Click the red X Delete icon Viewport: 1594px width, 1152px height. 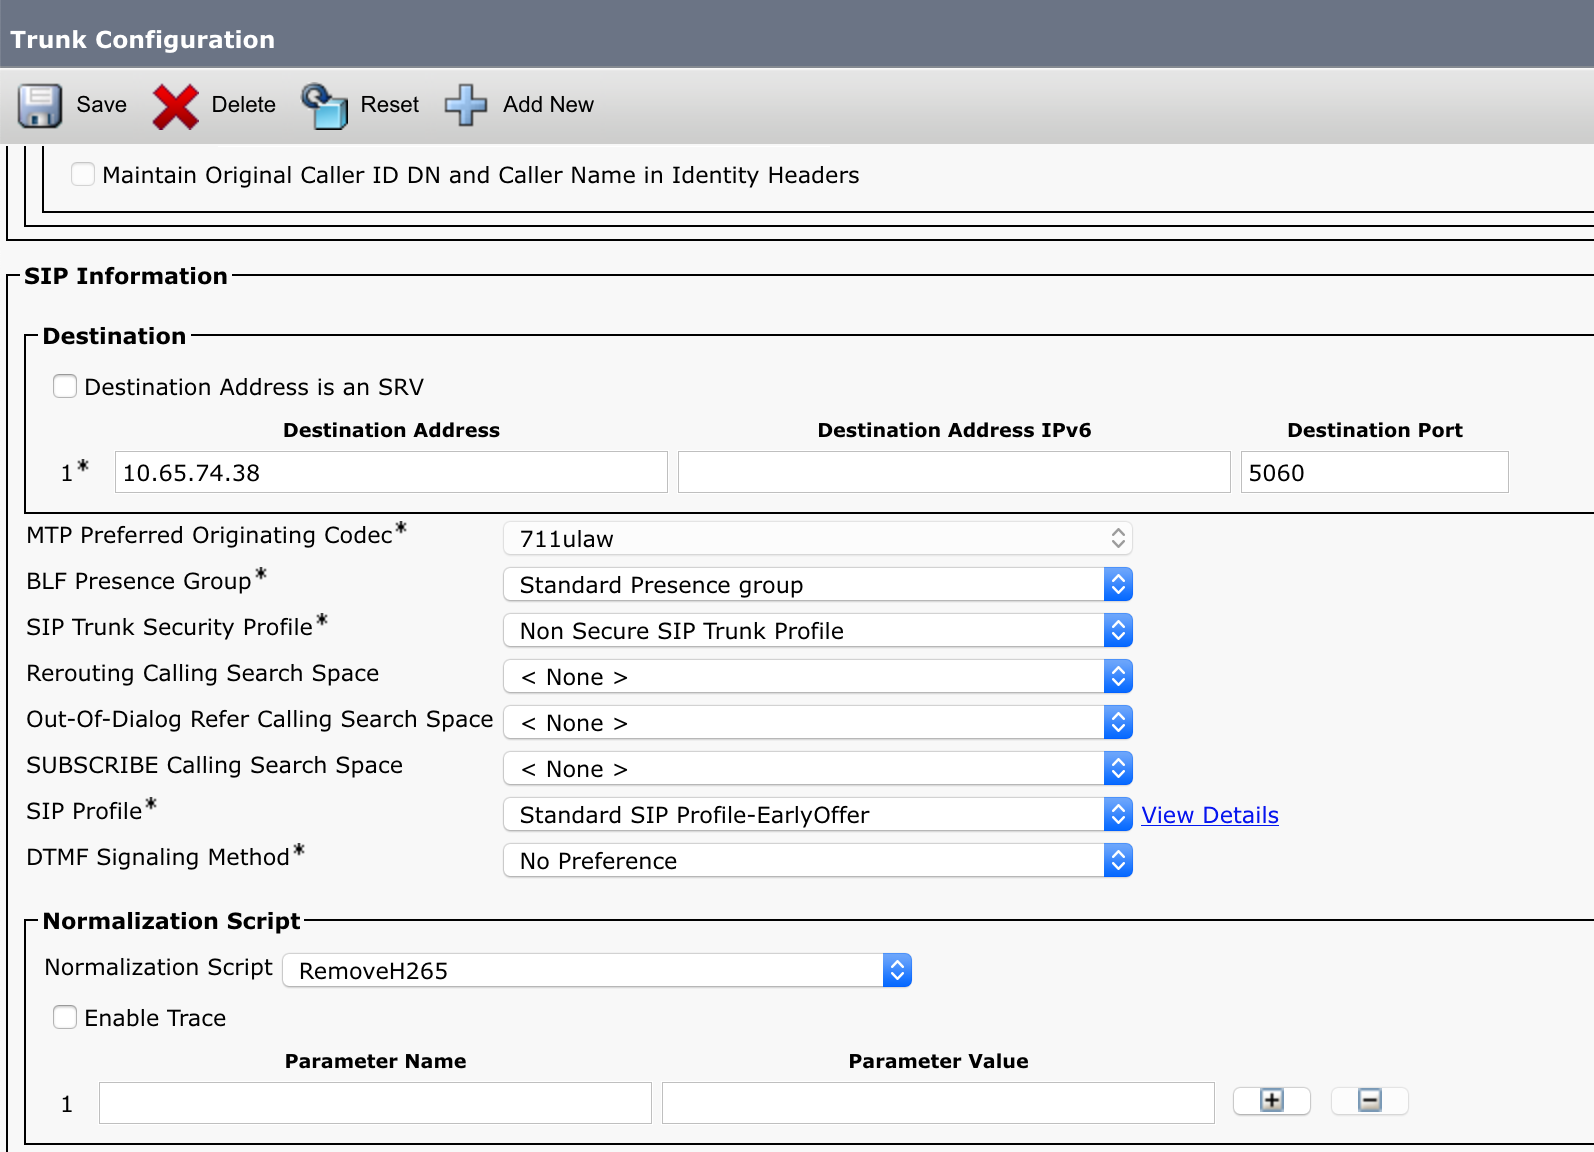tap(176, 106)
